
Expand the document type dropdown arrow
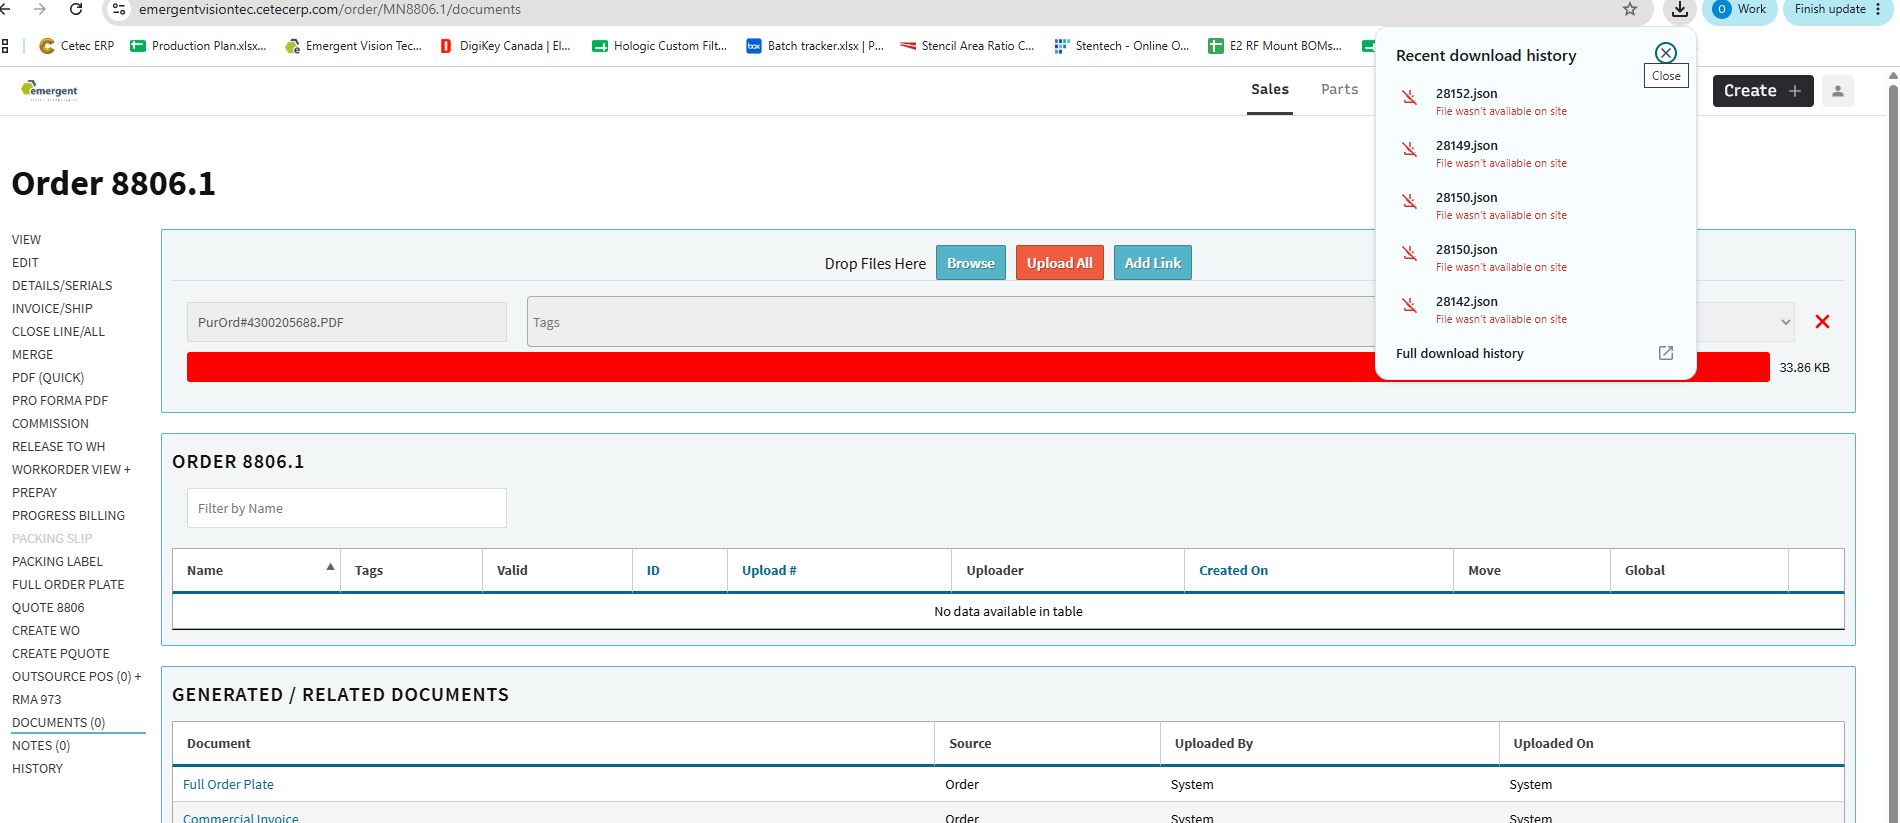click(x=1785, y=322)
